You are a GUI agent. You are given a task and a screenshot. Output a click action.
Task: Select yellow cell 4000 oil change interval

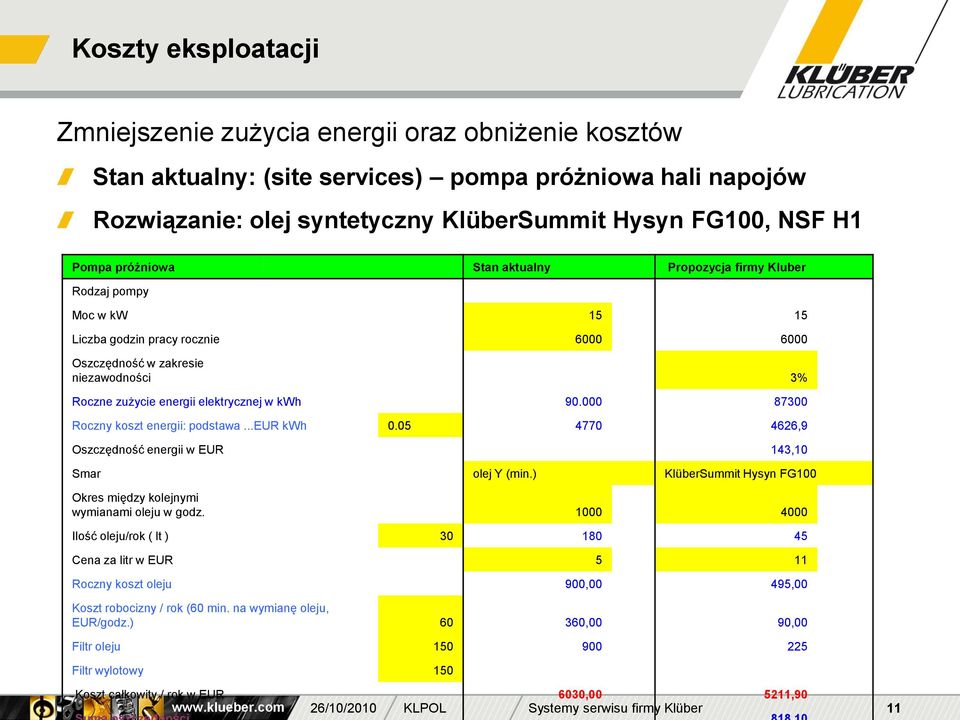pos(737,504)
